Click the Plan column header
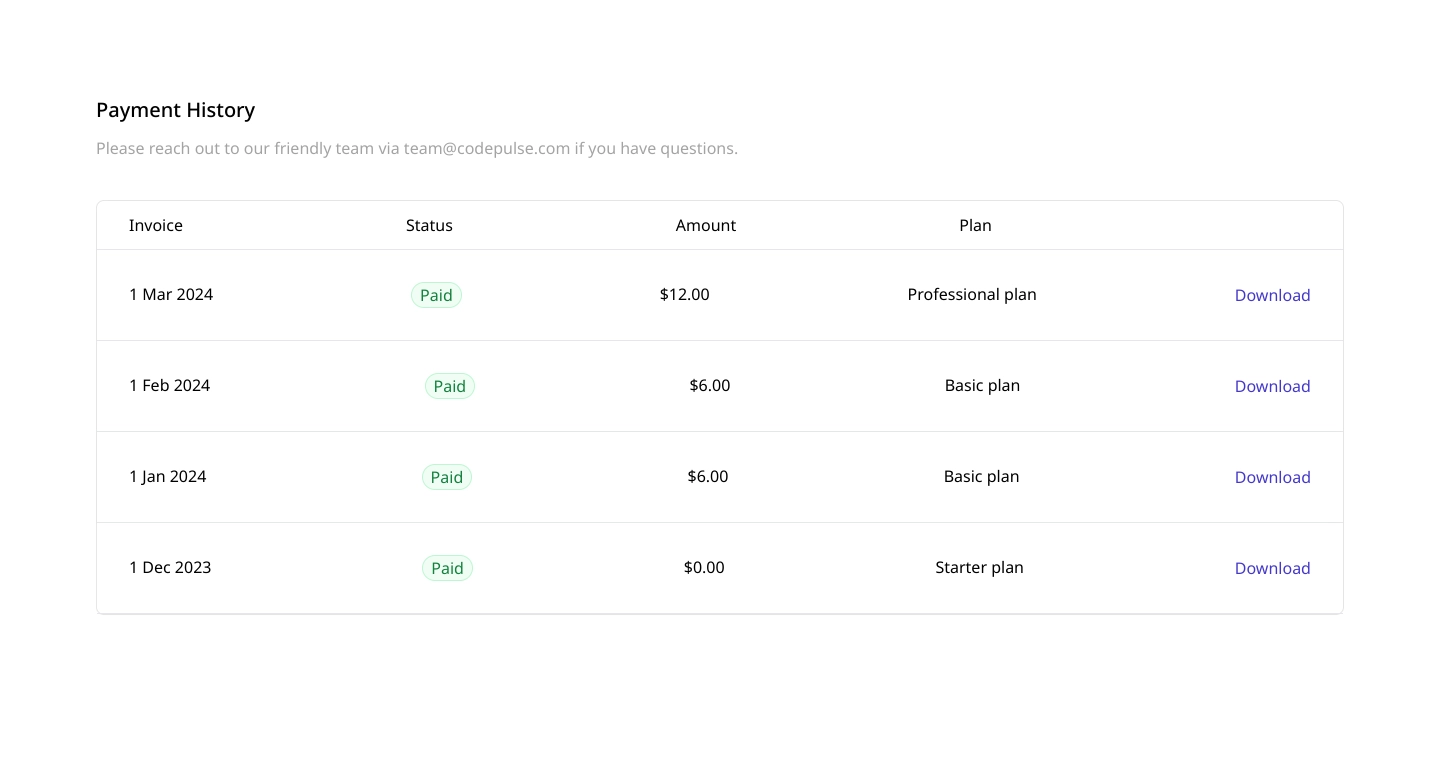 pos(975,225)
